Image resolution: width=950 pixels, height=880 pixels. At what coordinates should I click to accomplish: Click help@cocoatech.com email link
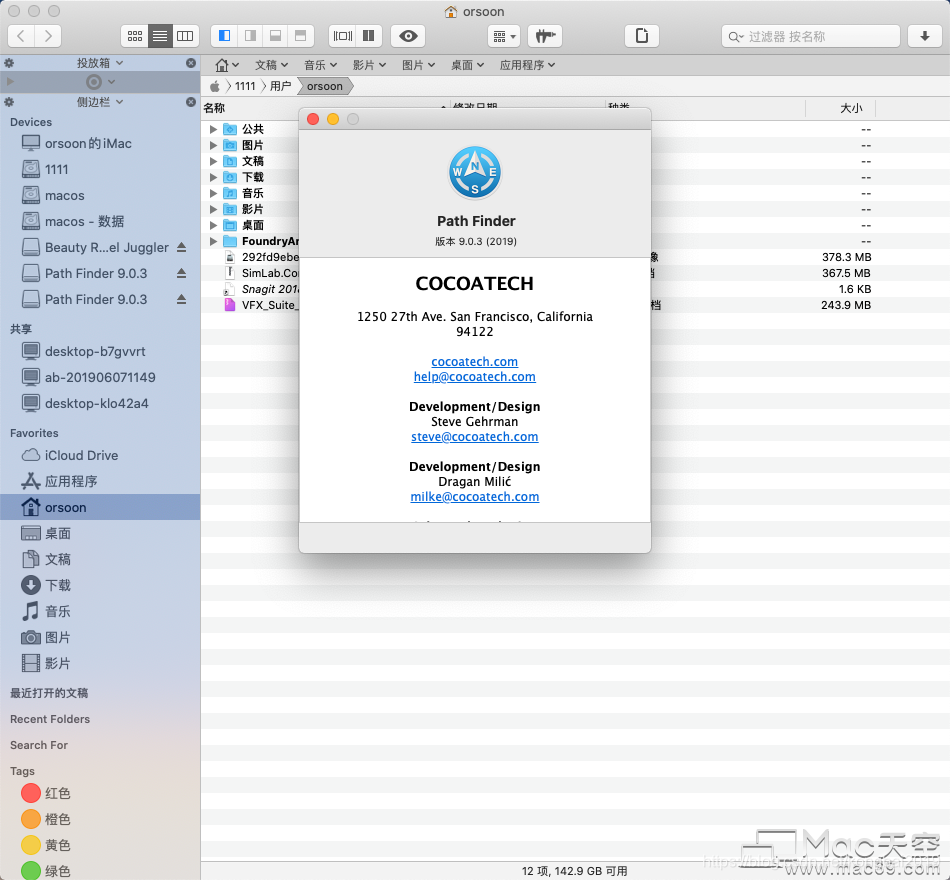(474, 377)
